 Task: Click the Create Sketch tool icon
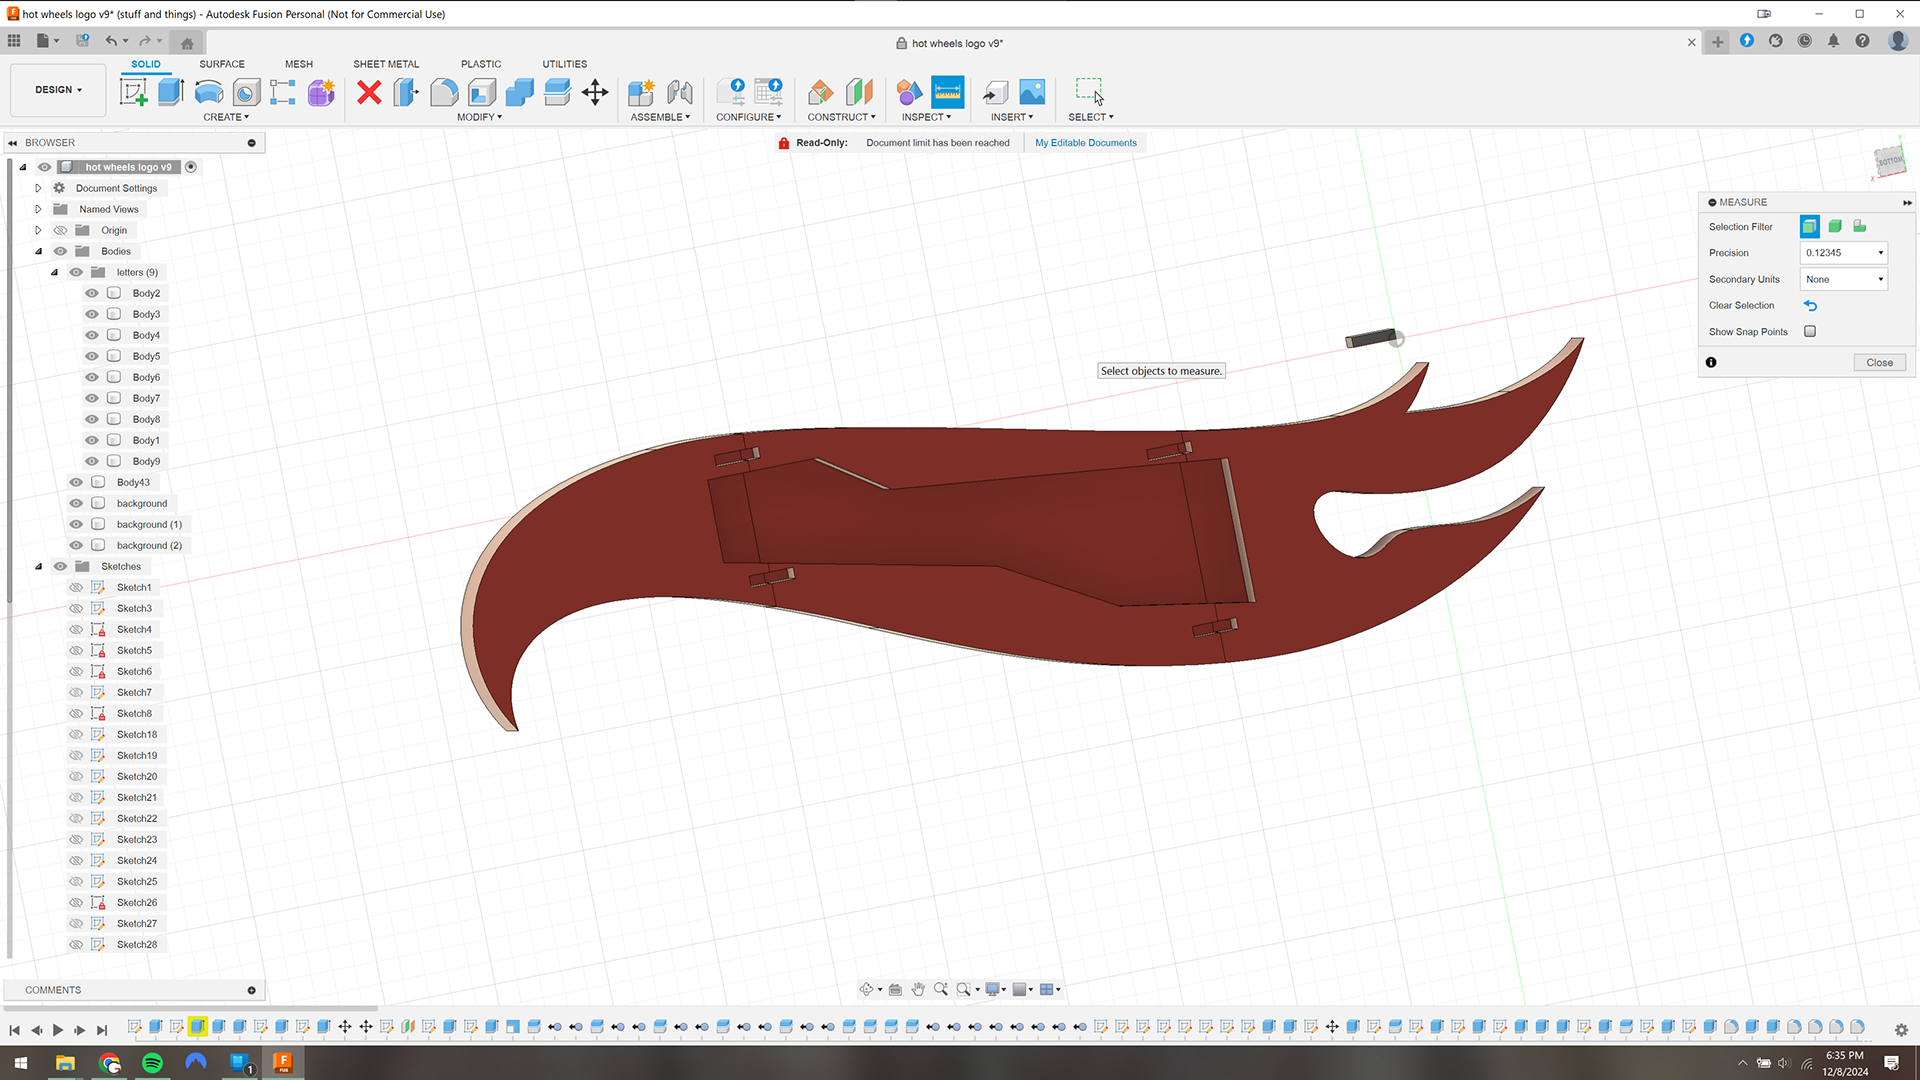coord(133,92)
